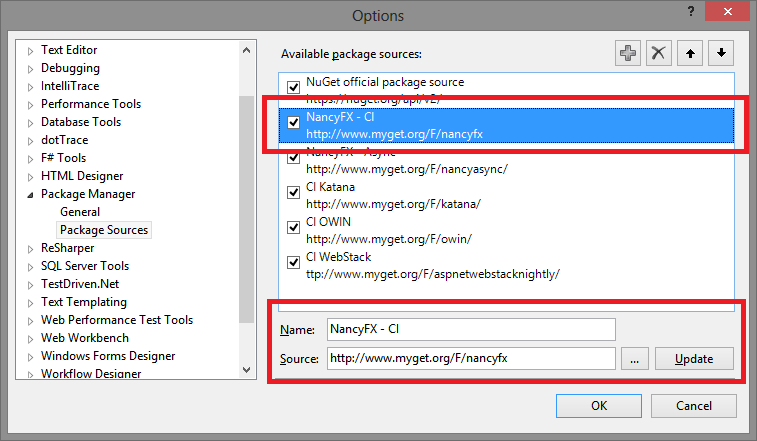Image resolution: width=757 pixels, height=441 pixels.
Task: Move selected source down with arrow icon
Action: [x=721, y=53]
